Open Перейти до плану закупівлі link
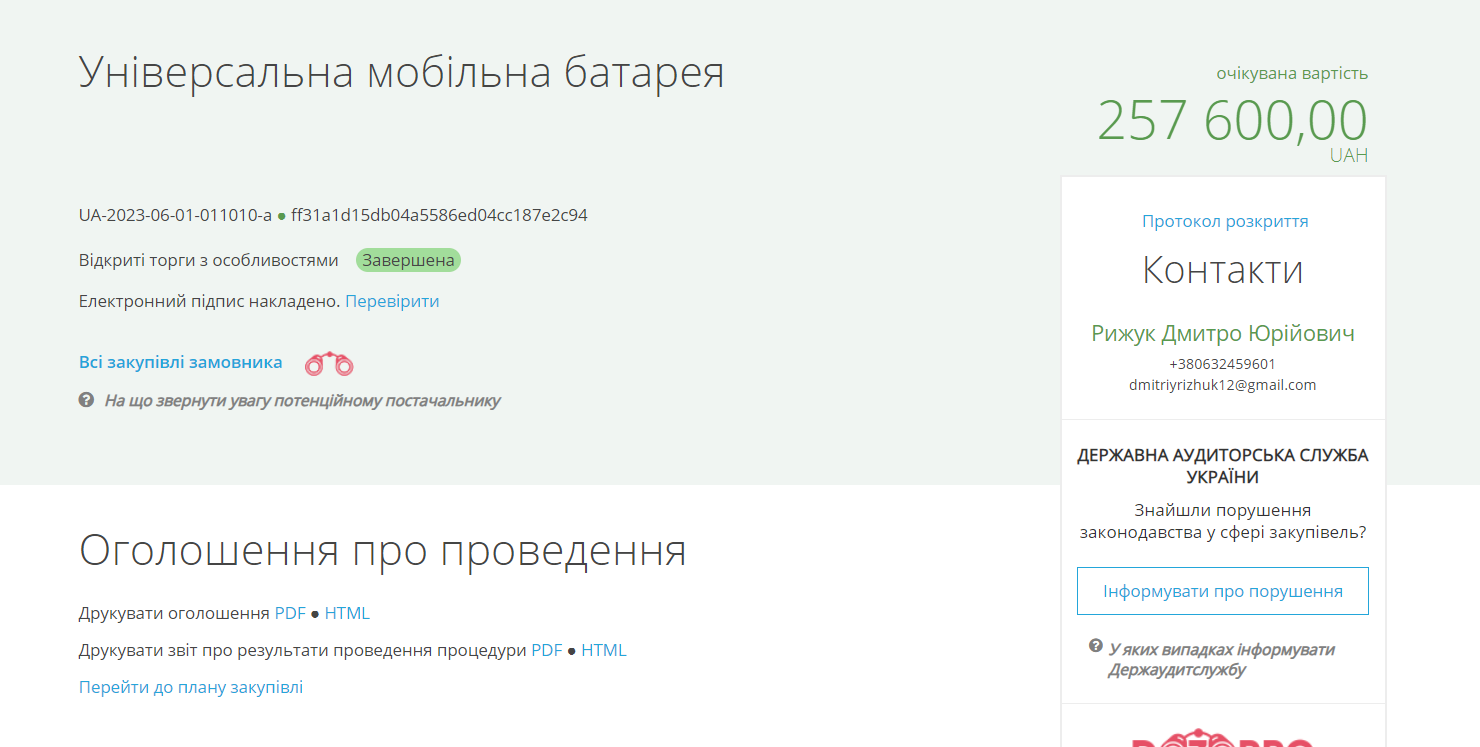 point(191,687)
